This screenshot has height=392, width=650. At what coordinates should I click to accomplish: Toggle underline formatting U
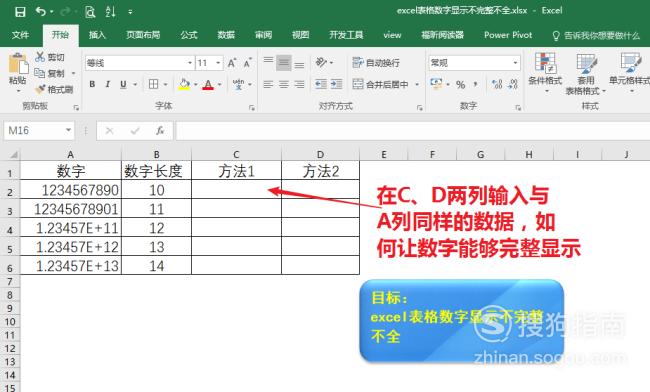pyautogui.click(x=123, y=85)
